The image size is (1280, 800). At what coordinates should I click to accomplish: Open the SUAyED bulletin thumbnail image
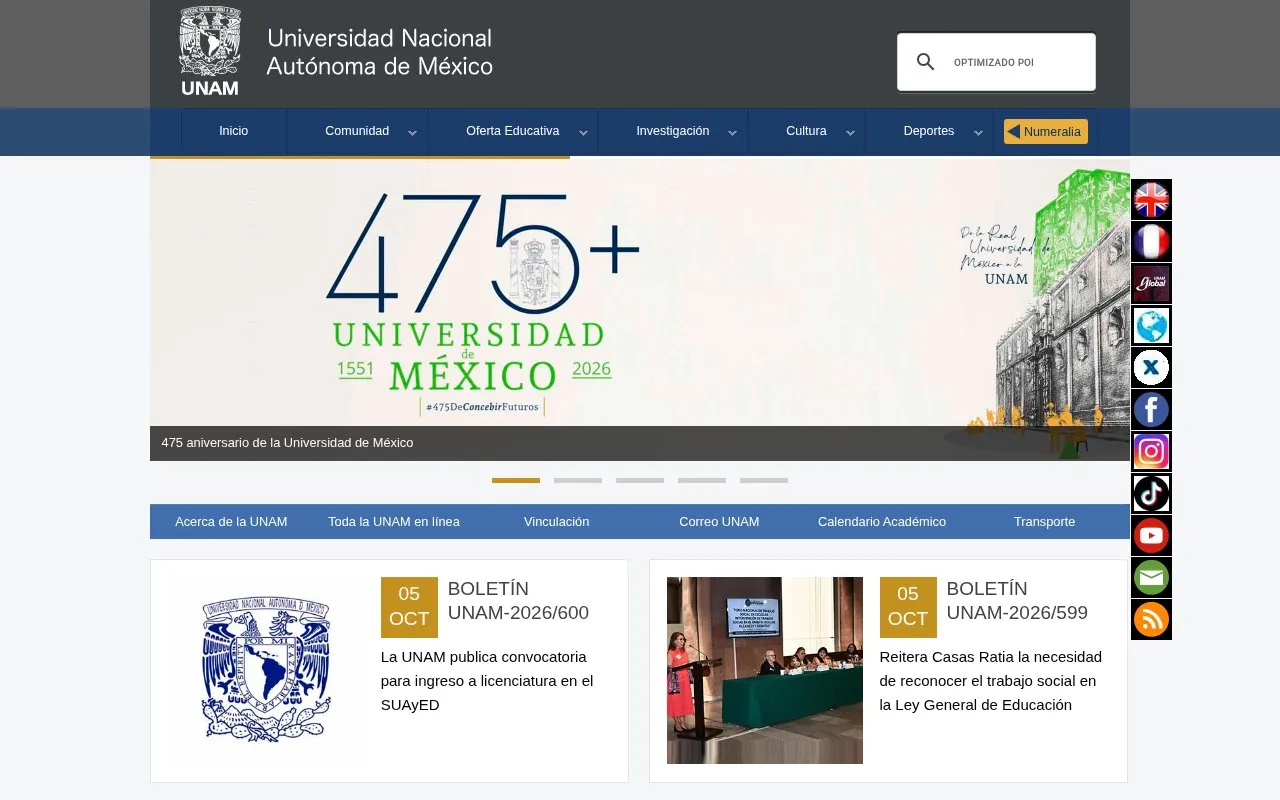pos(266,670)
